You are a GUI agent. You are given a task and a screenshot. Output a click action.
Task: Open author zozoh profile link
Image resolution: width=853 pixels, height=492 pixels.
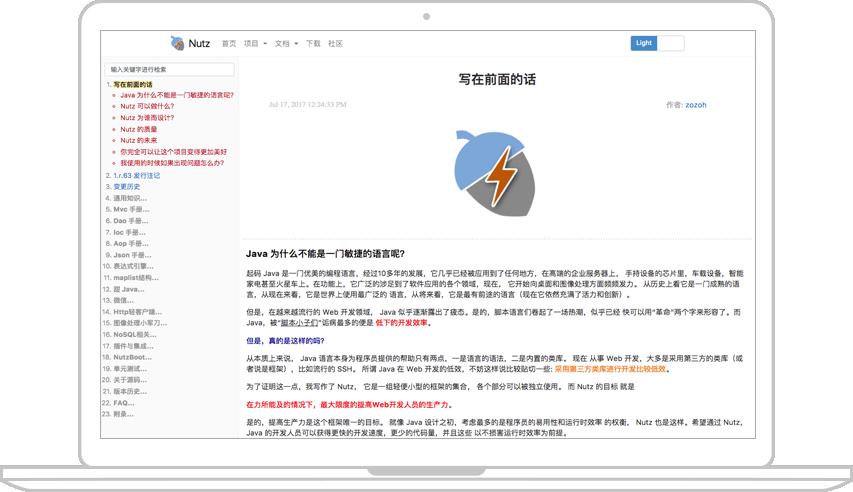[696, 105]
